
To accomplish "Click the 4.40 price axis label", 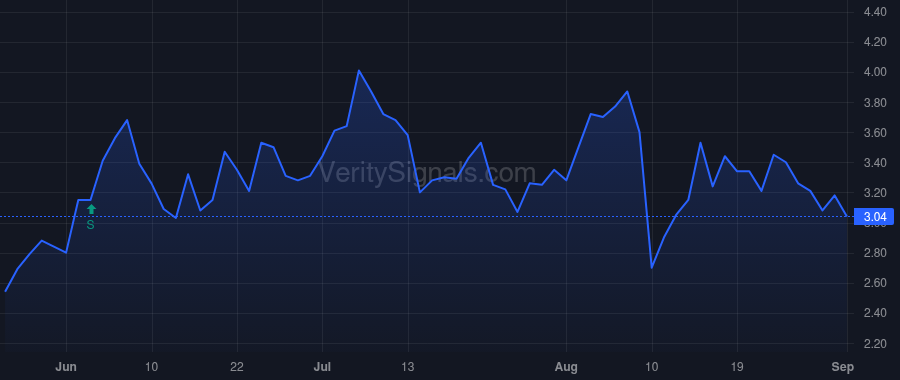I will [875, 12].
